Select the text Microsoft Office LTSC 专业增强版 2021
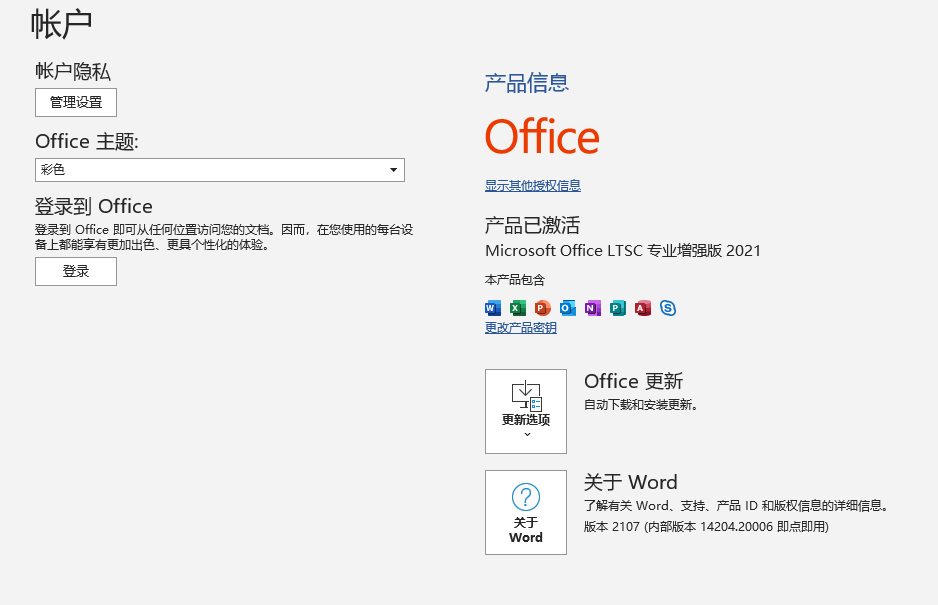The width and height of the screenshot is (938, 605). (623, 251)
